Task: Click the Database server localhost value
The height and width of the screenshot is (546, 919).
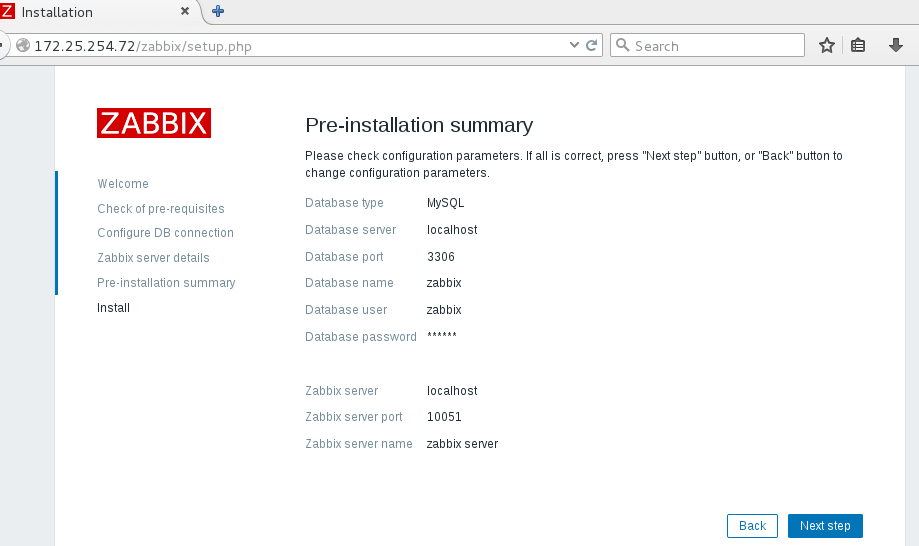Action: (x=452, y=230)
